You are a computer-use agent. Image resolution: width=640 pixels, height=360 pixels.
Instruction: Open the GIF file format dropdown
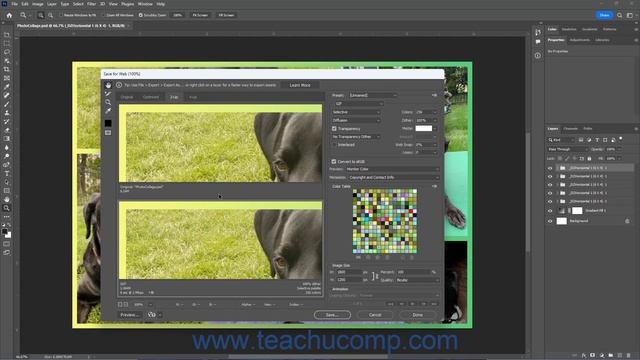[358, 104]
